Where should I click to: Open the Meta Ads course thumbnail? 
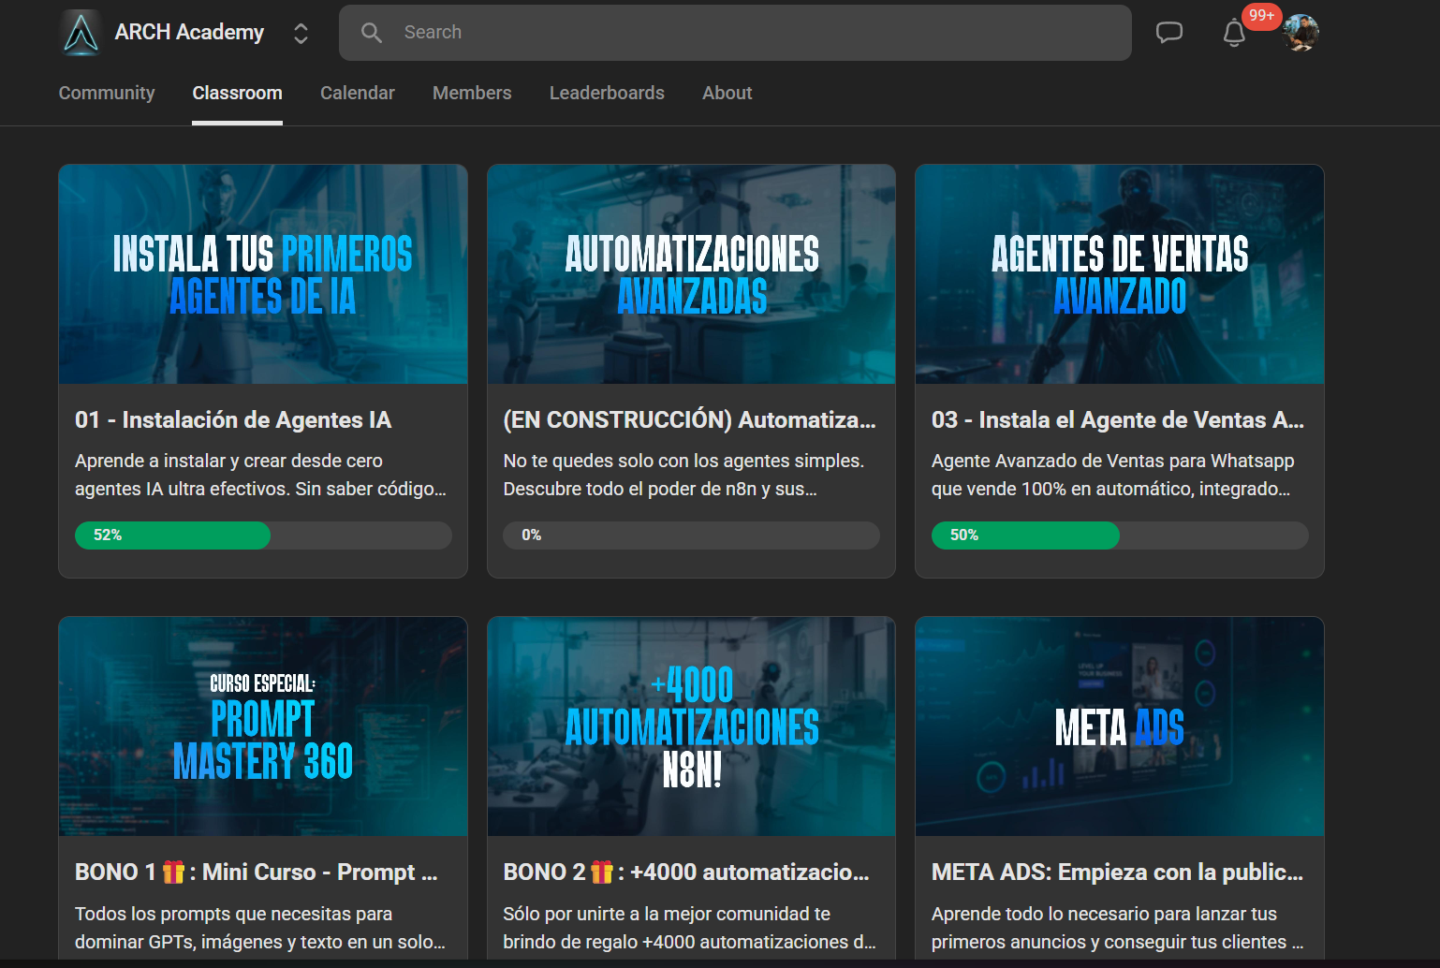pos(1119,726)
